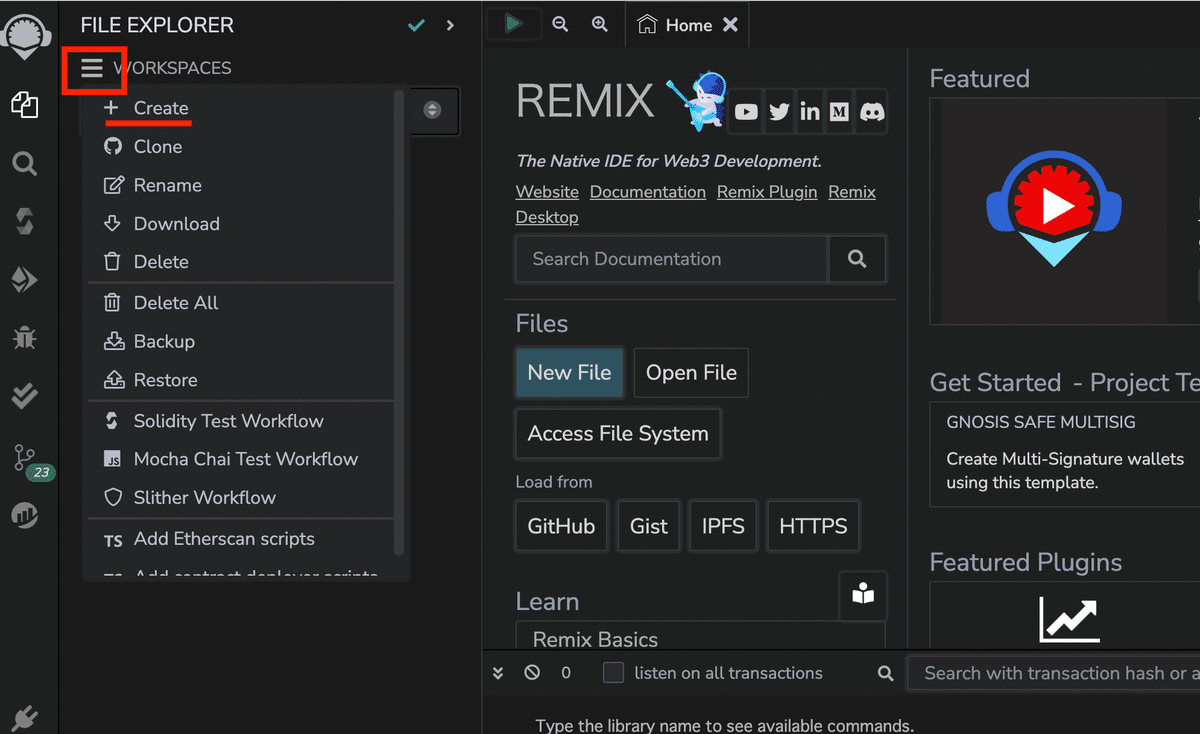This screenshot has height=734, width=1200.
Task: Enable listen on all transactions checkbox
Action: point(614,673)
